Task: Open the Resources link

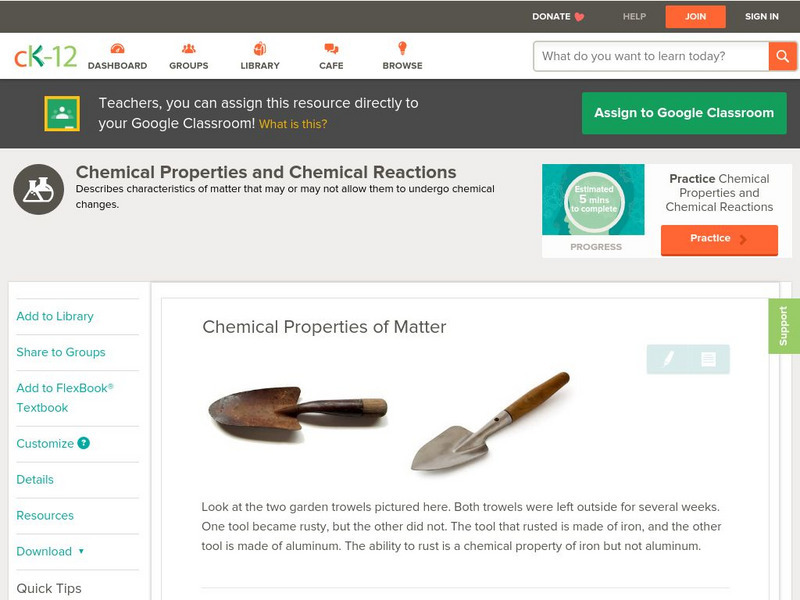Action: (x=45, y=515)
